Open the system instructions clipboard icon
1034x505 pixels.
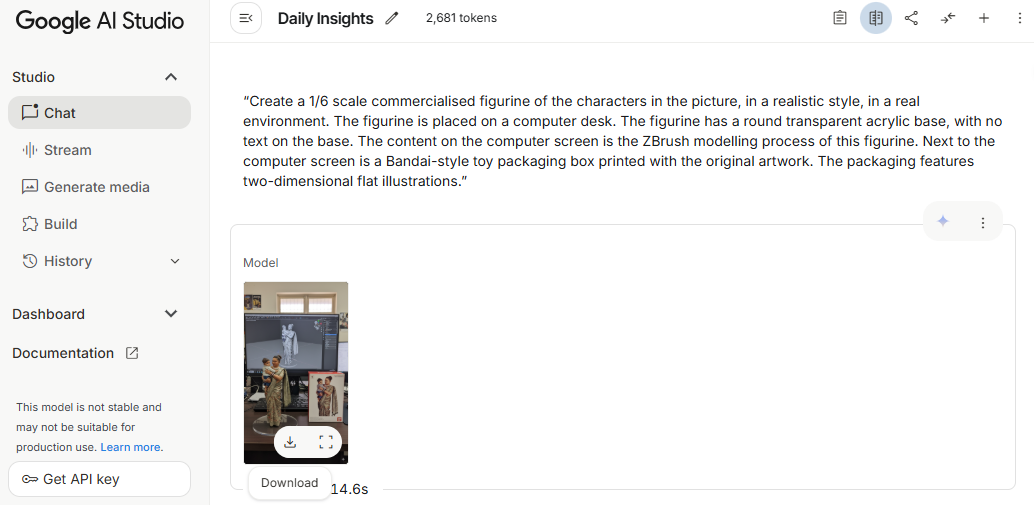(840, 18)
